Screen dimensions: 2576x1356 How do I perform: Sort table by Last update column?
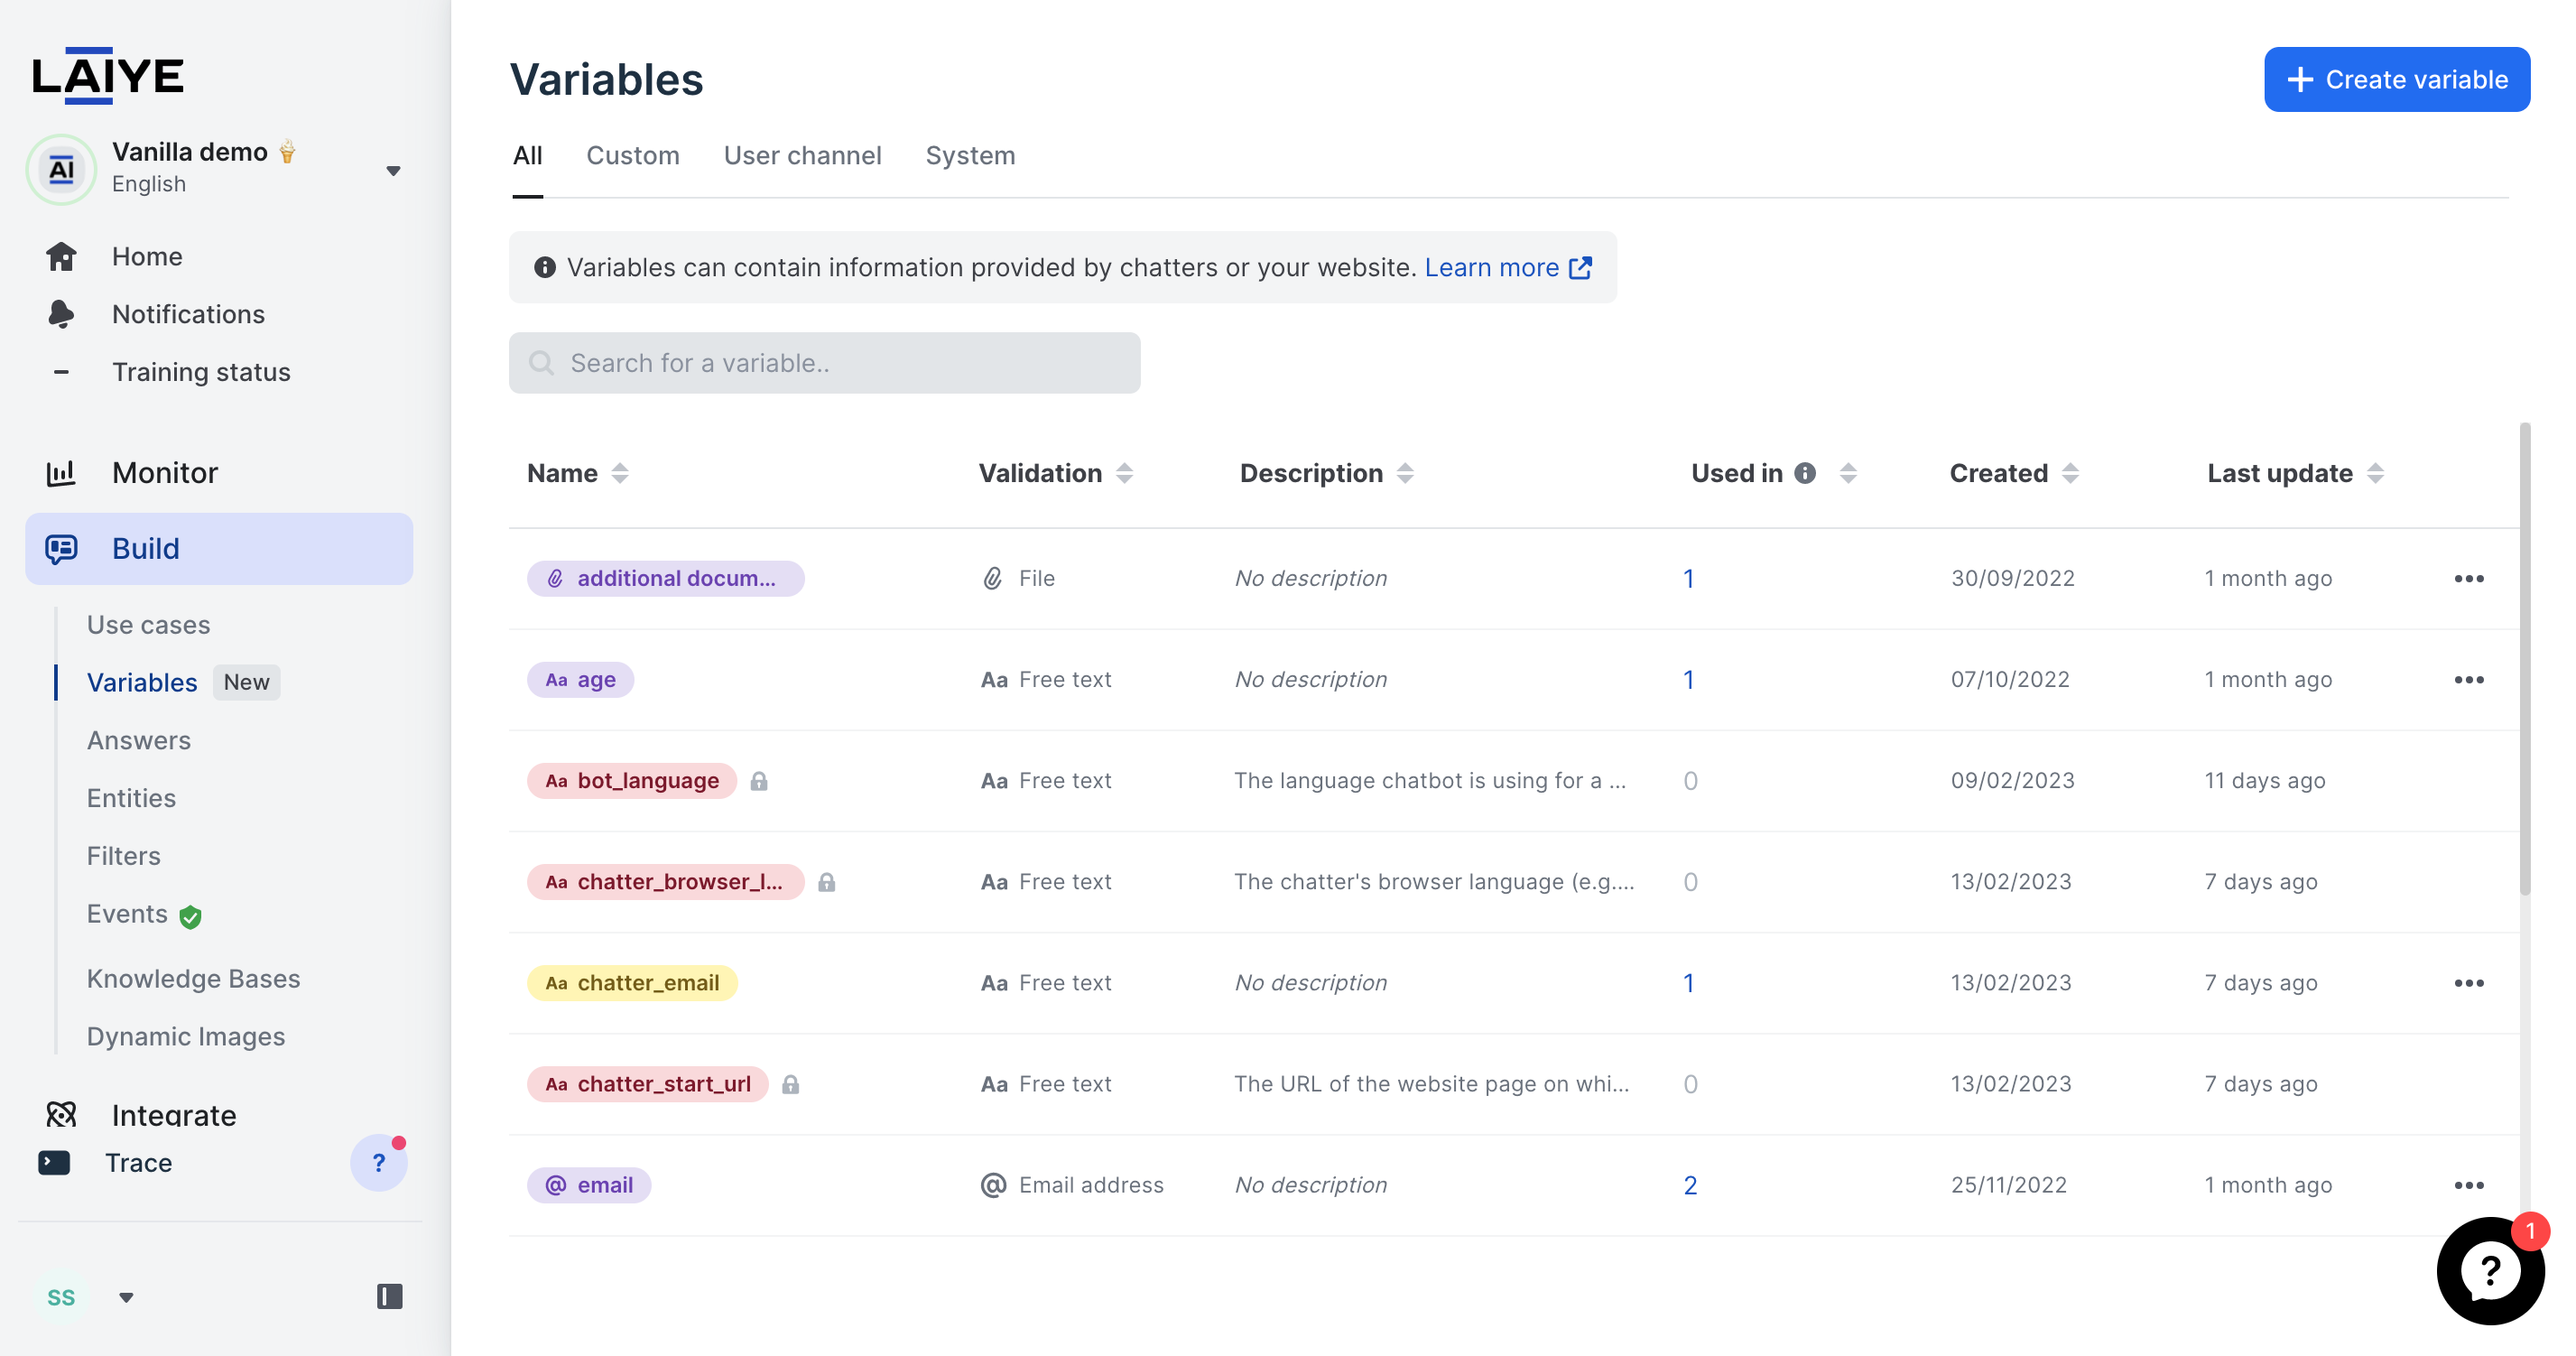2375,473
